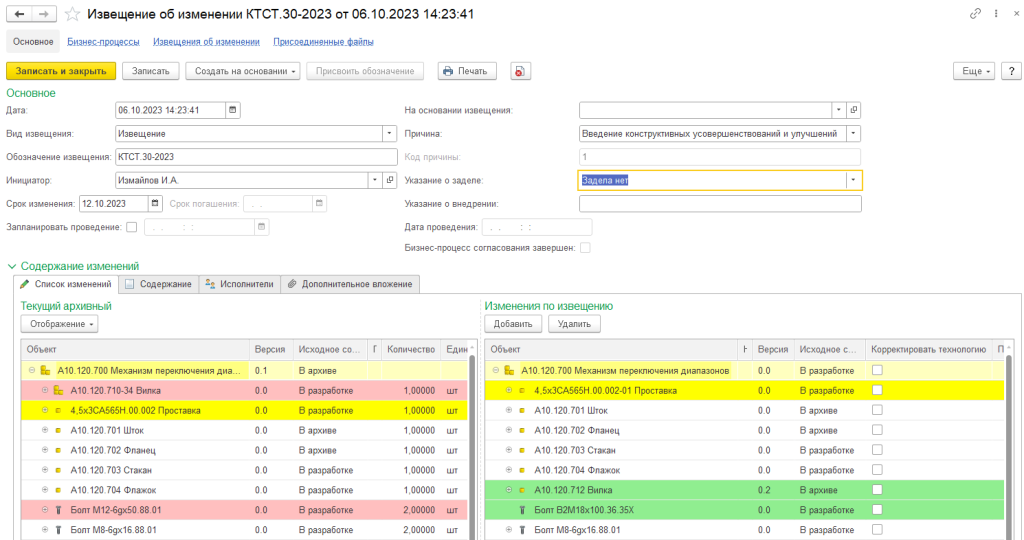Viewport: 1024px width, 540px height.
Task: Click the Обозначение извещения input field
Action: [x=255, y=157]
